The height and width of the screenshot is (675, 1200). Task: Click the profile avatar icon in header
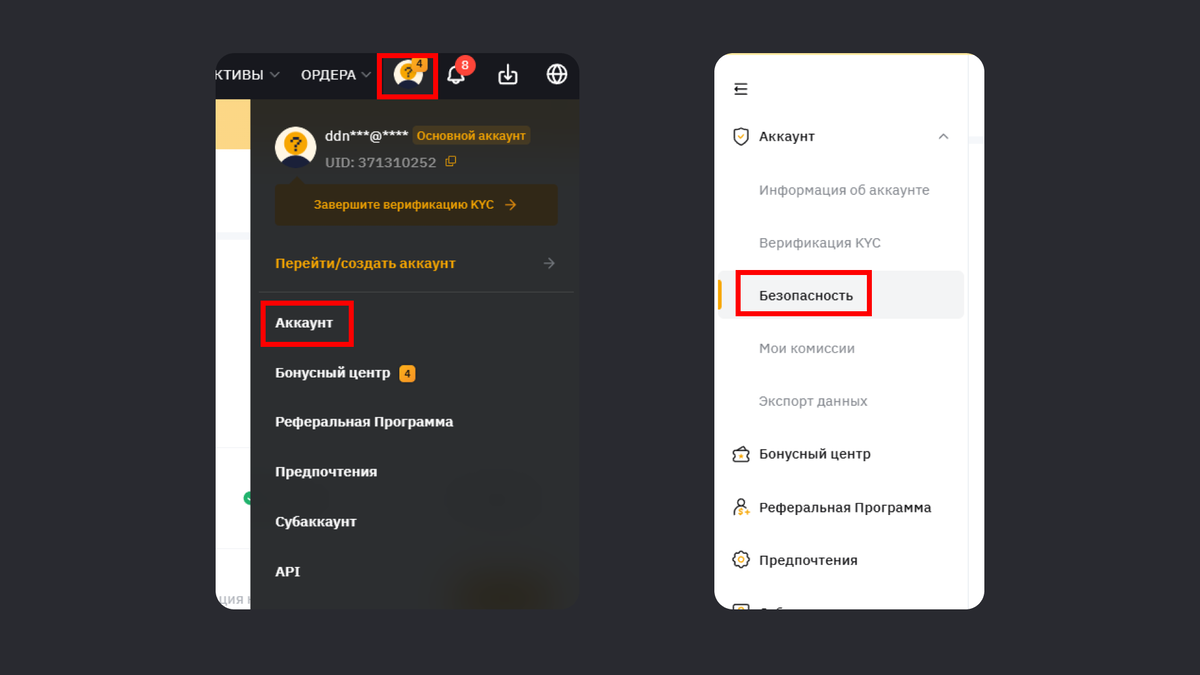(407, 75)
